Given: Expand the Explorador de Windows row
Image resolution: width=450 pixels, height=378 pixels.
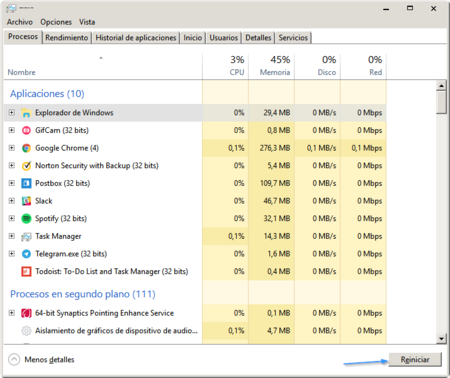Looking at the screenshot, I should pyautogui.click(x=12, y=113).
